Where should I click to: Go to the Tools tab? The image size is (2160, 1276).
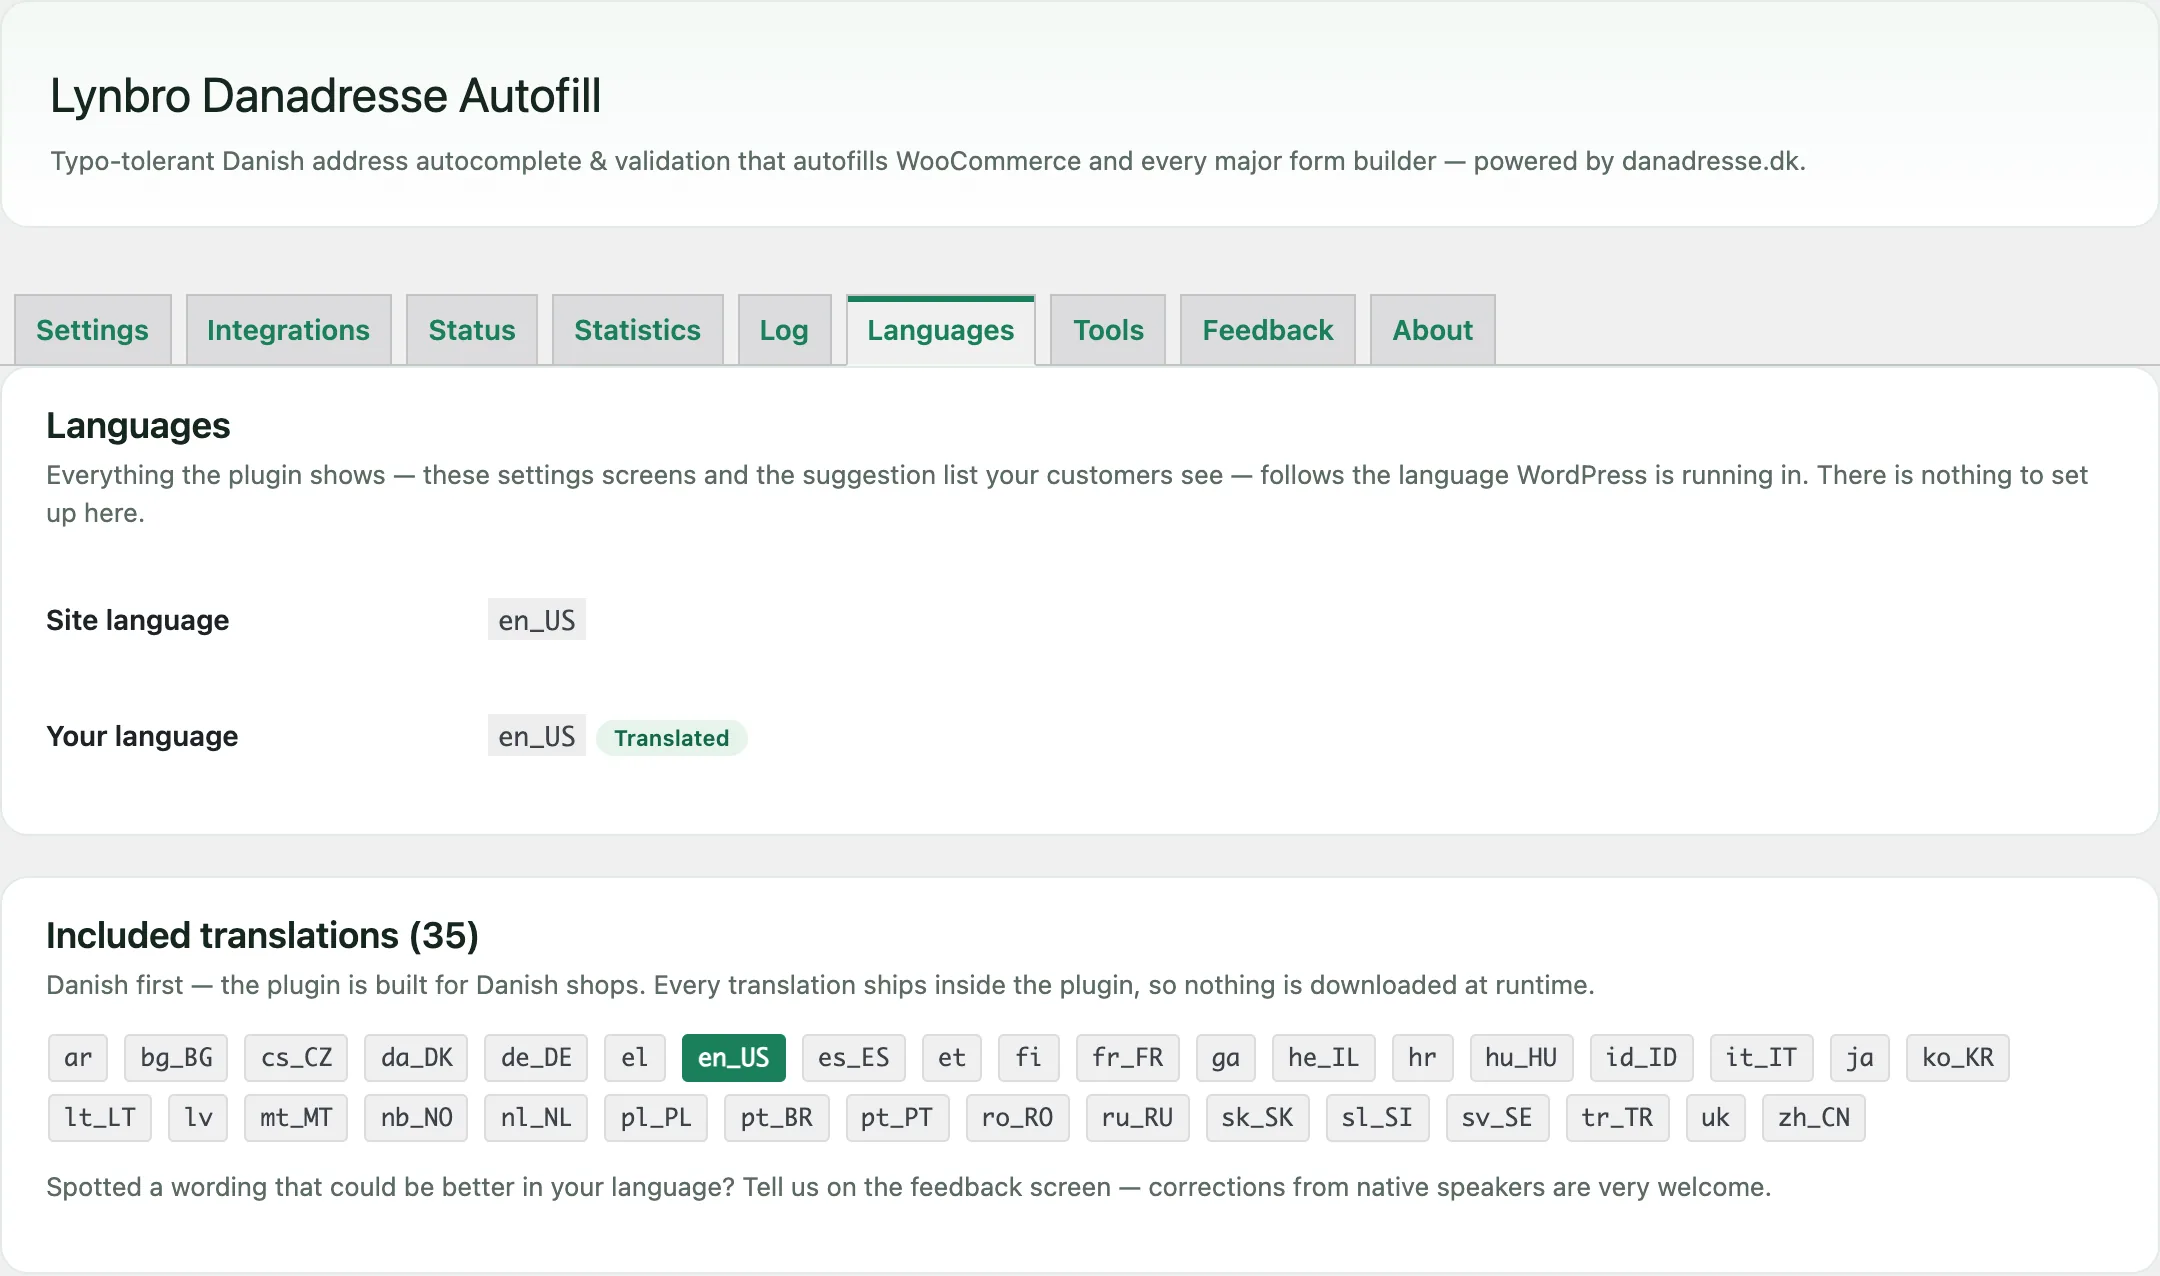[1108, 330]
